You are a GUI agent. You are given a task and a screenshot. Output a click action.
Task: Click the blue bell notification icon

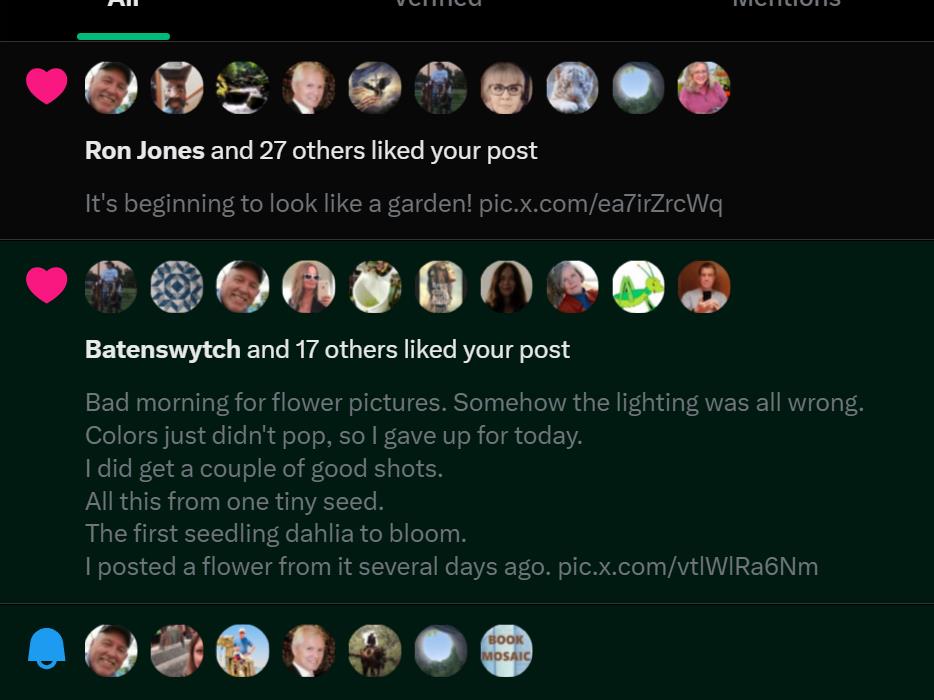[x=46, y=649]
